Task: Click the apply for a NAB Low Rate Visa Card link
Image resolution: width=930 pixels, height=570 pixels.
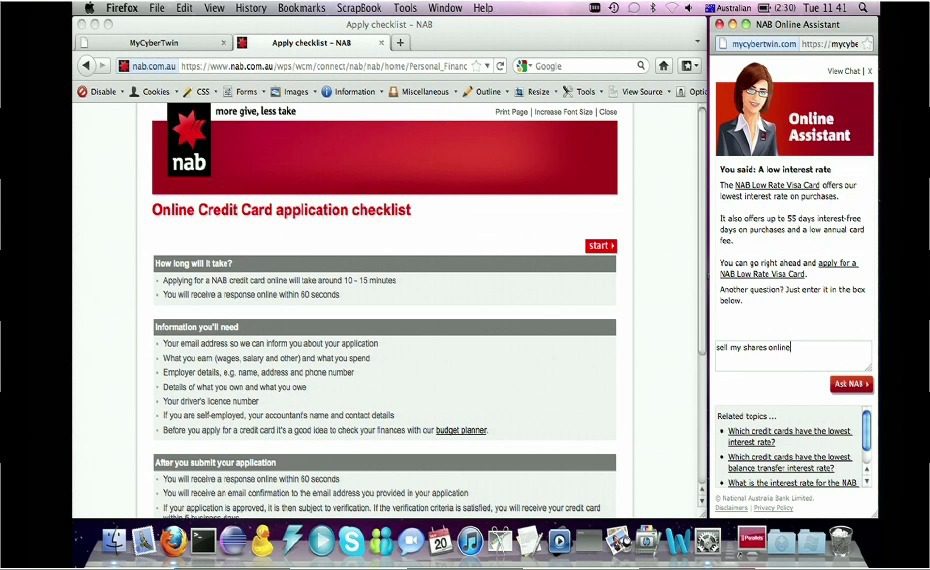Action: pos(788,268)
